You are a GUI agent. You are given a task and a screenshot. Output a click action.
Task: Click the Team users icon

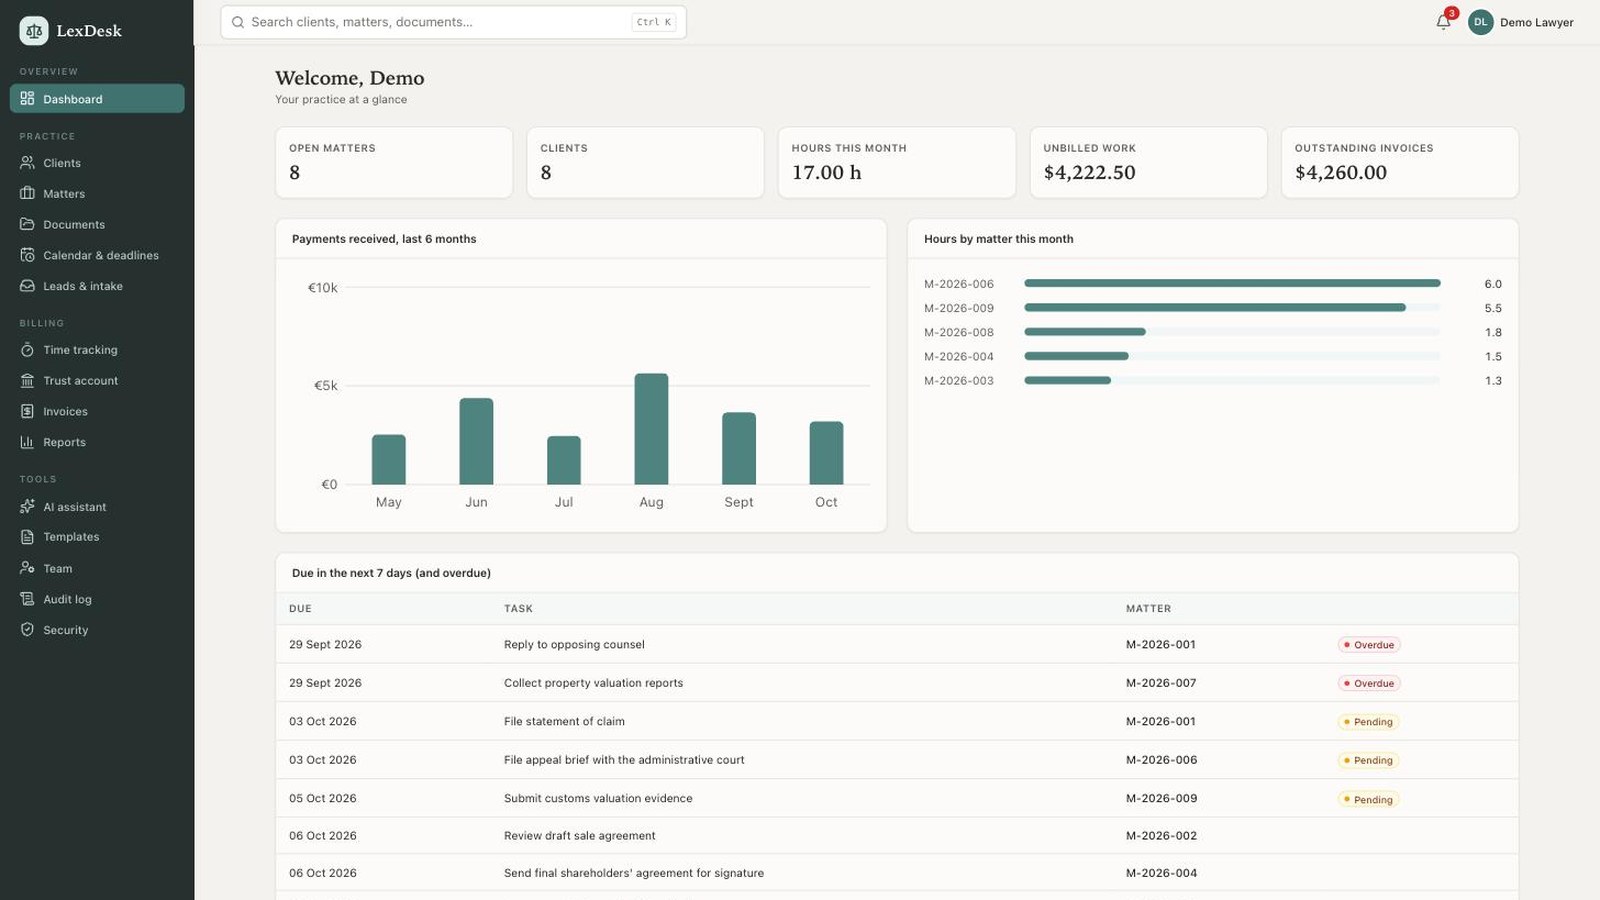pos(27,568)
